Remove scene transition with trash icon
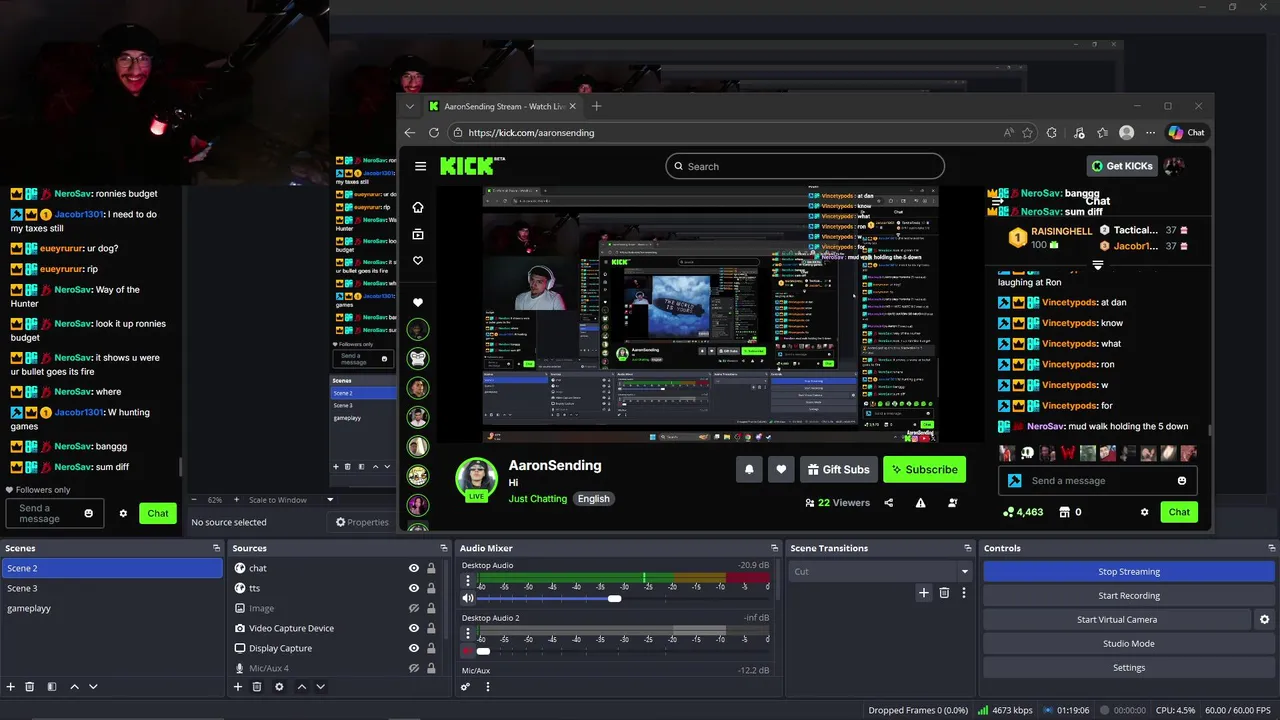 pyautogui.click(x=944, y=593)
